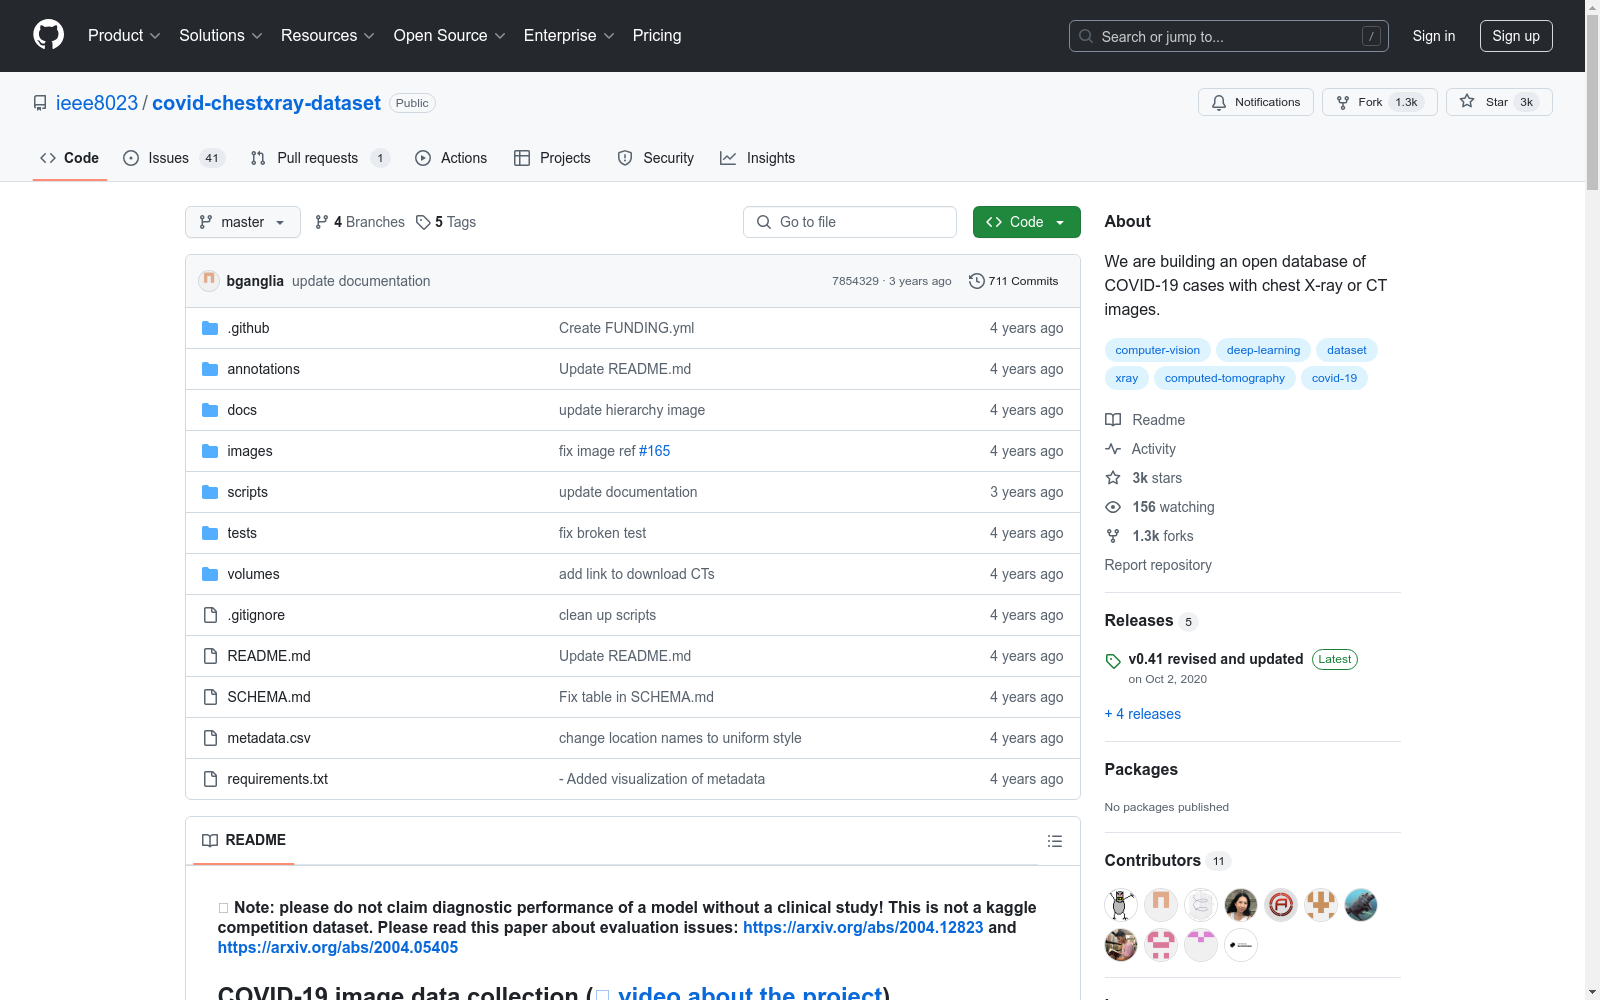Open the arxiv.org/abs/2004.12823 link

click(x=863, y=927)
